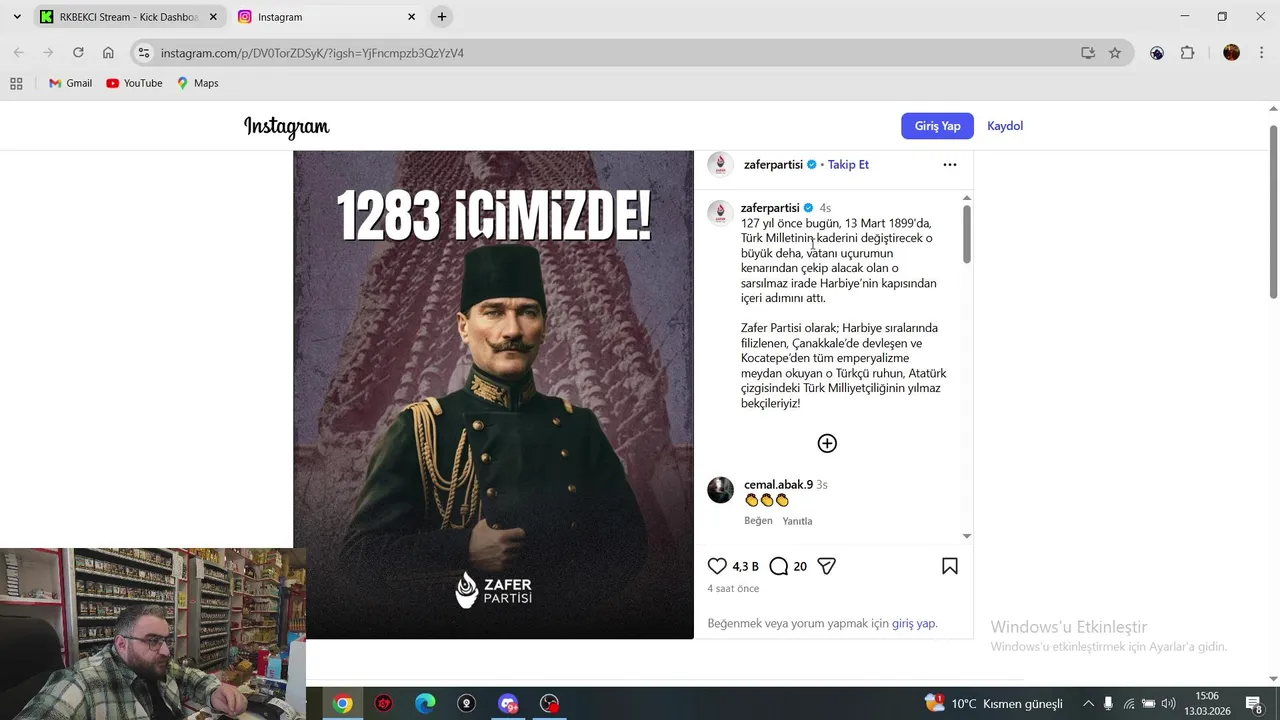Bookmark this page with the star
The image size is (1280, 720).
click(x=1115, y=53)
